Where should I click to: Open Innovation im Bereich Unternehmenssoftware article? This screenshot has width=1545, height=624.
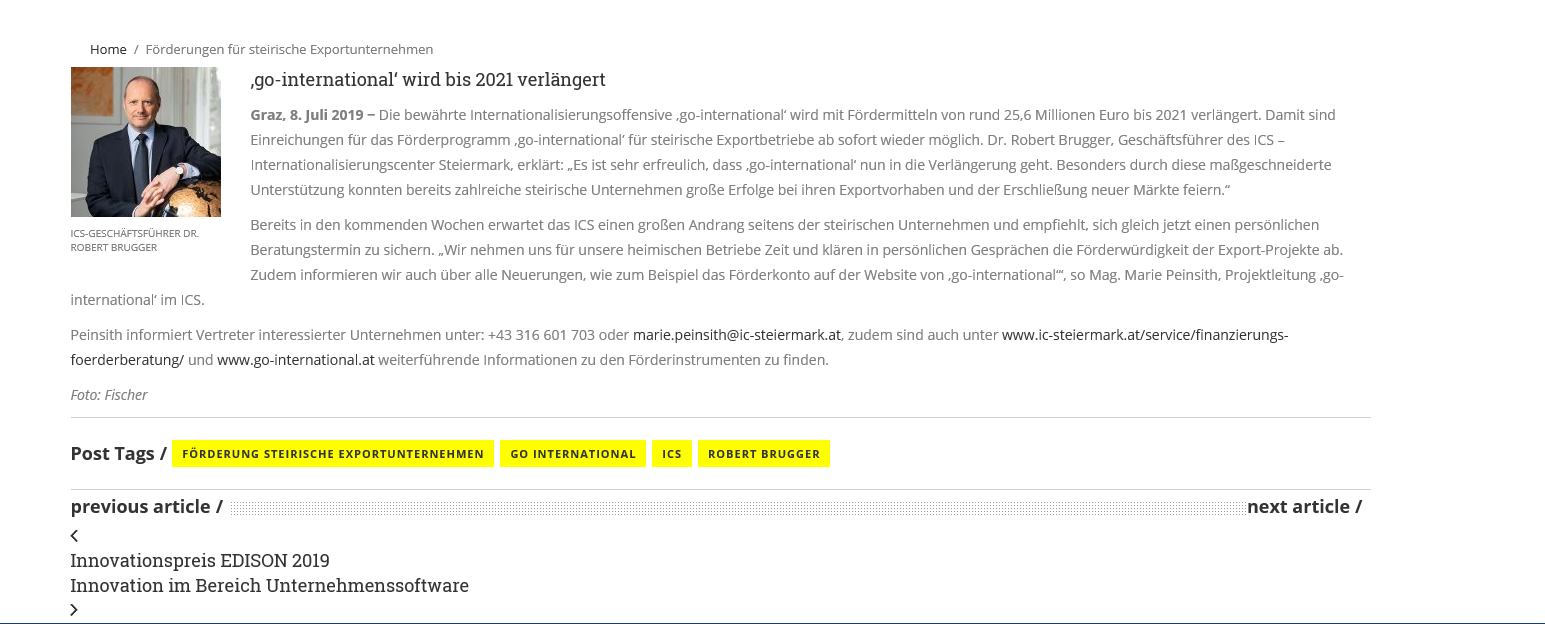click(x=269, y=586)
